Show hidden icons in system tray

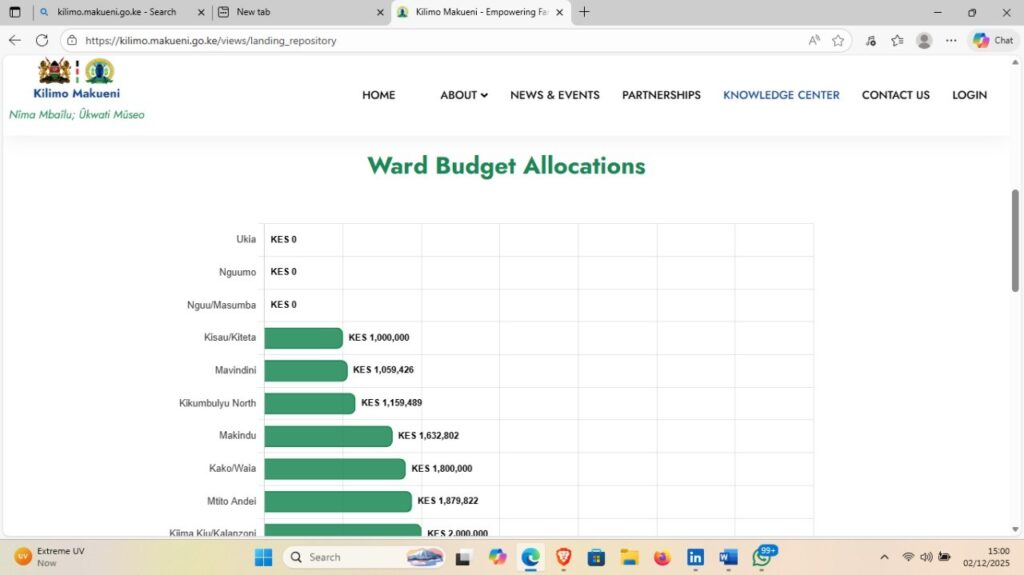click(884, 557)
